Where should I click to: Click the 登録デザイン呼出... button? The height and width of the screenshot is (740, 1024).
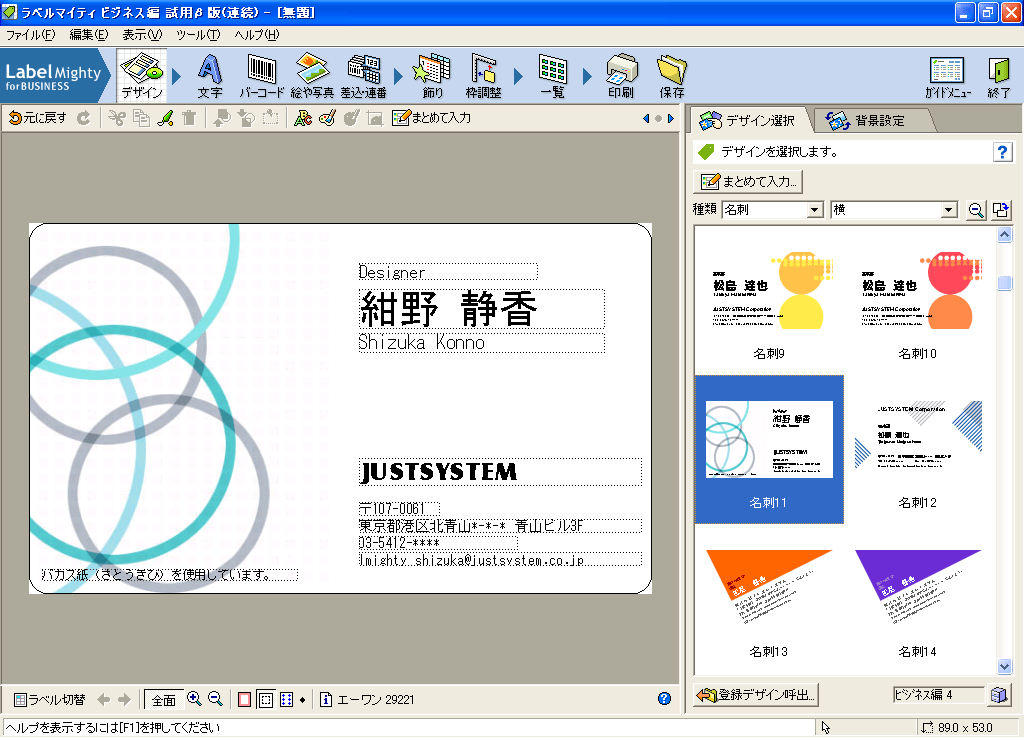[756, 695]
